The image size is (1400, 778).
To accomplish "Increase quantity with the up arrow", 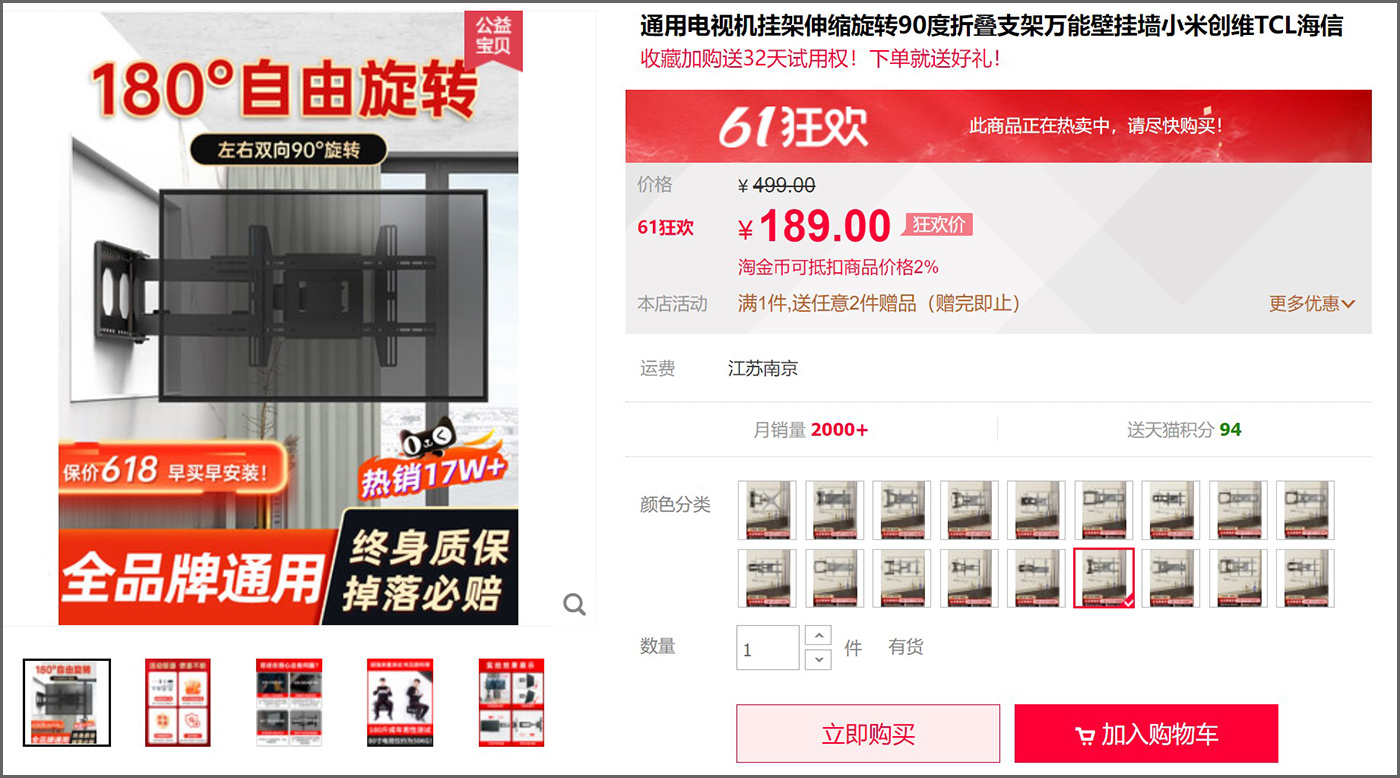I will (x=818, y=636).
